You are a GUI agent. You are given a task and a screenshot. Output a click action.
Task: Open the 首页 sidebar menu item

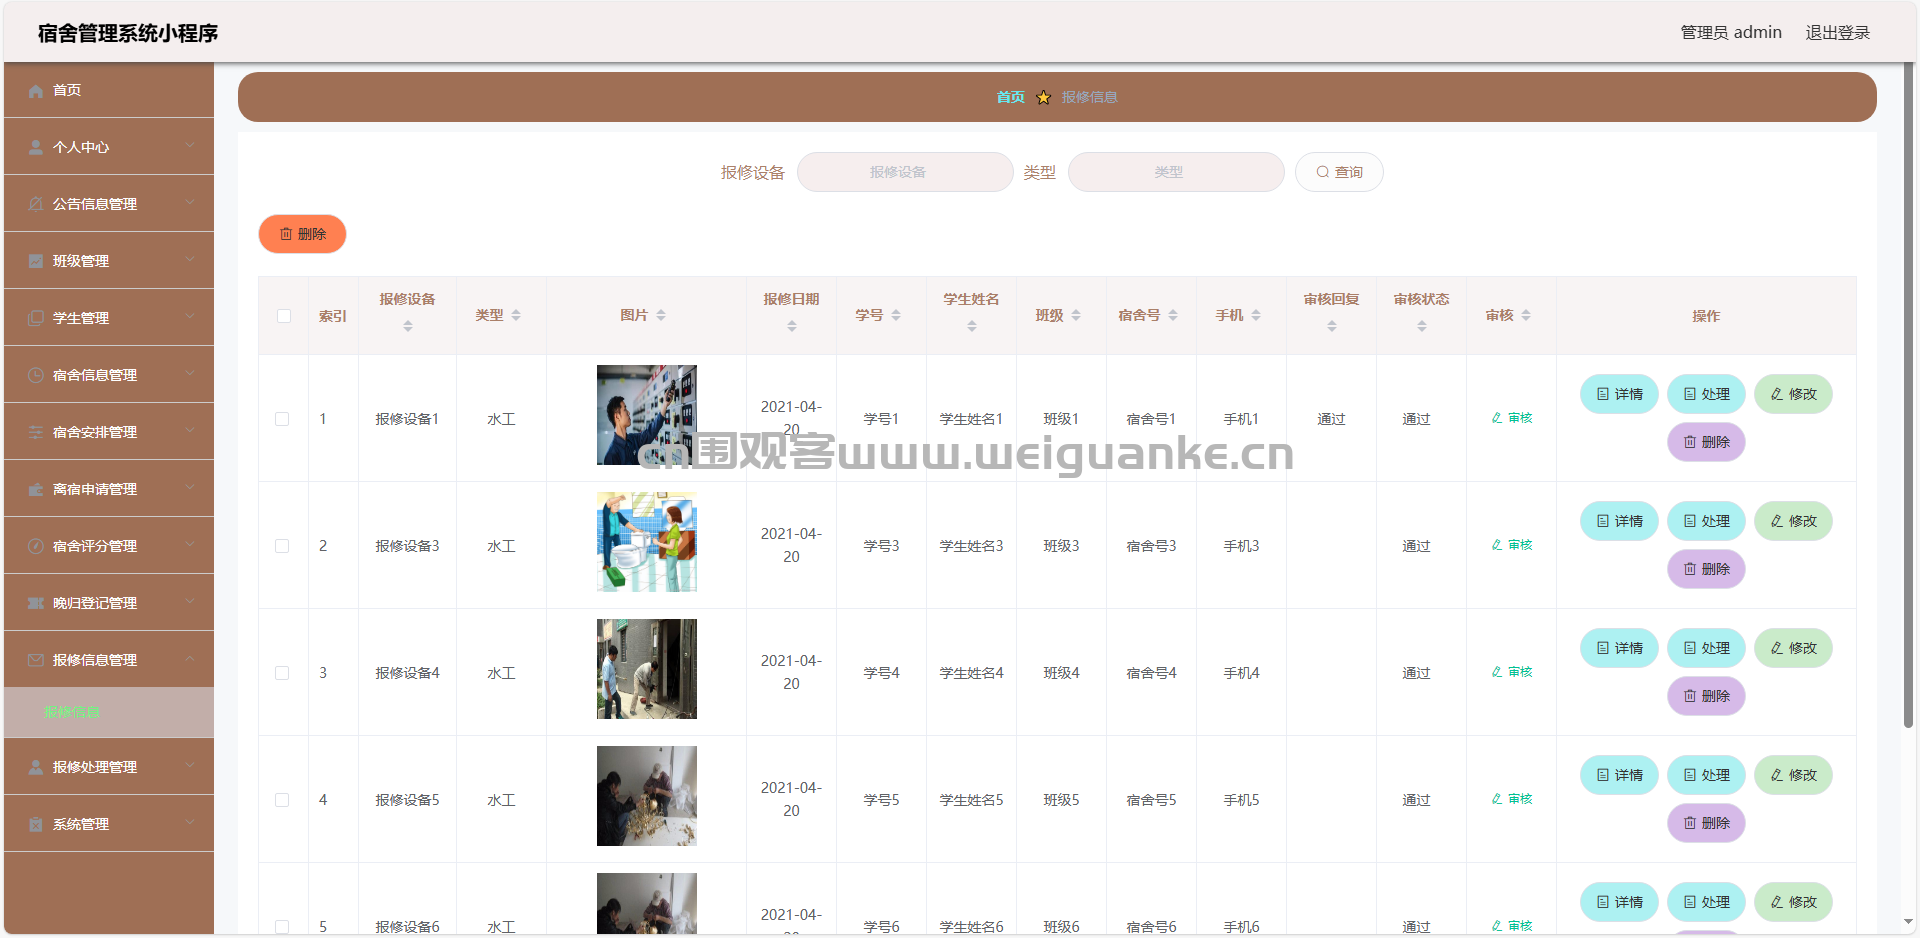pyautogui.click(x=109, y=90)
